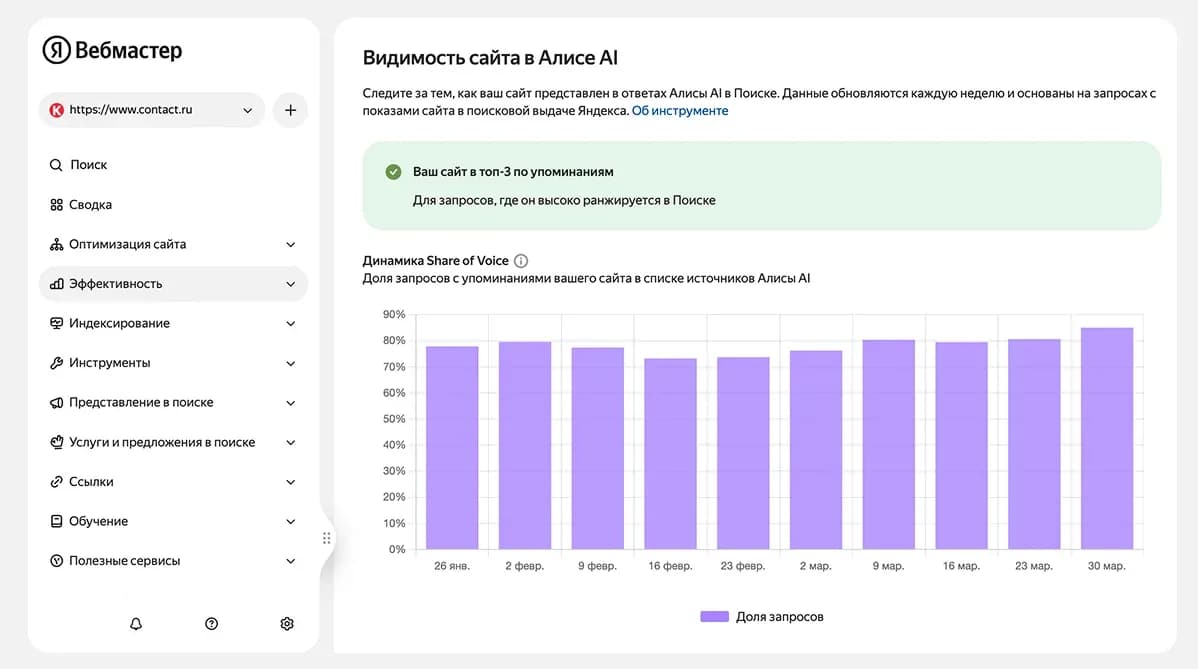
Task: Click the 90% axis label
Action: pos(394,315)
